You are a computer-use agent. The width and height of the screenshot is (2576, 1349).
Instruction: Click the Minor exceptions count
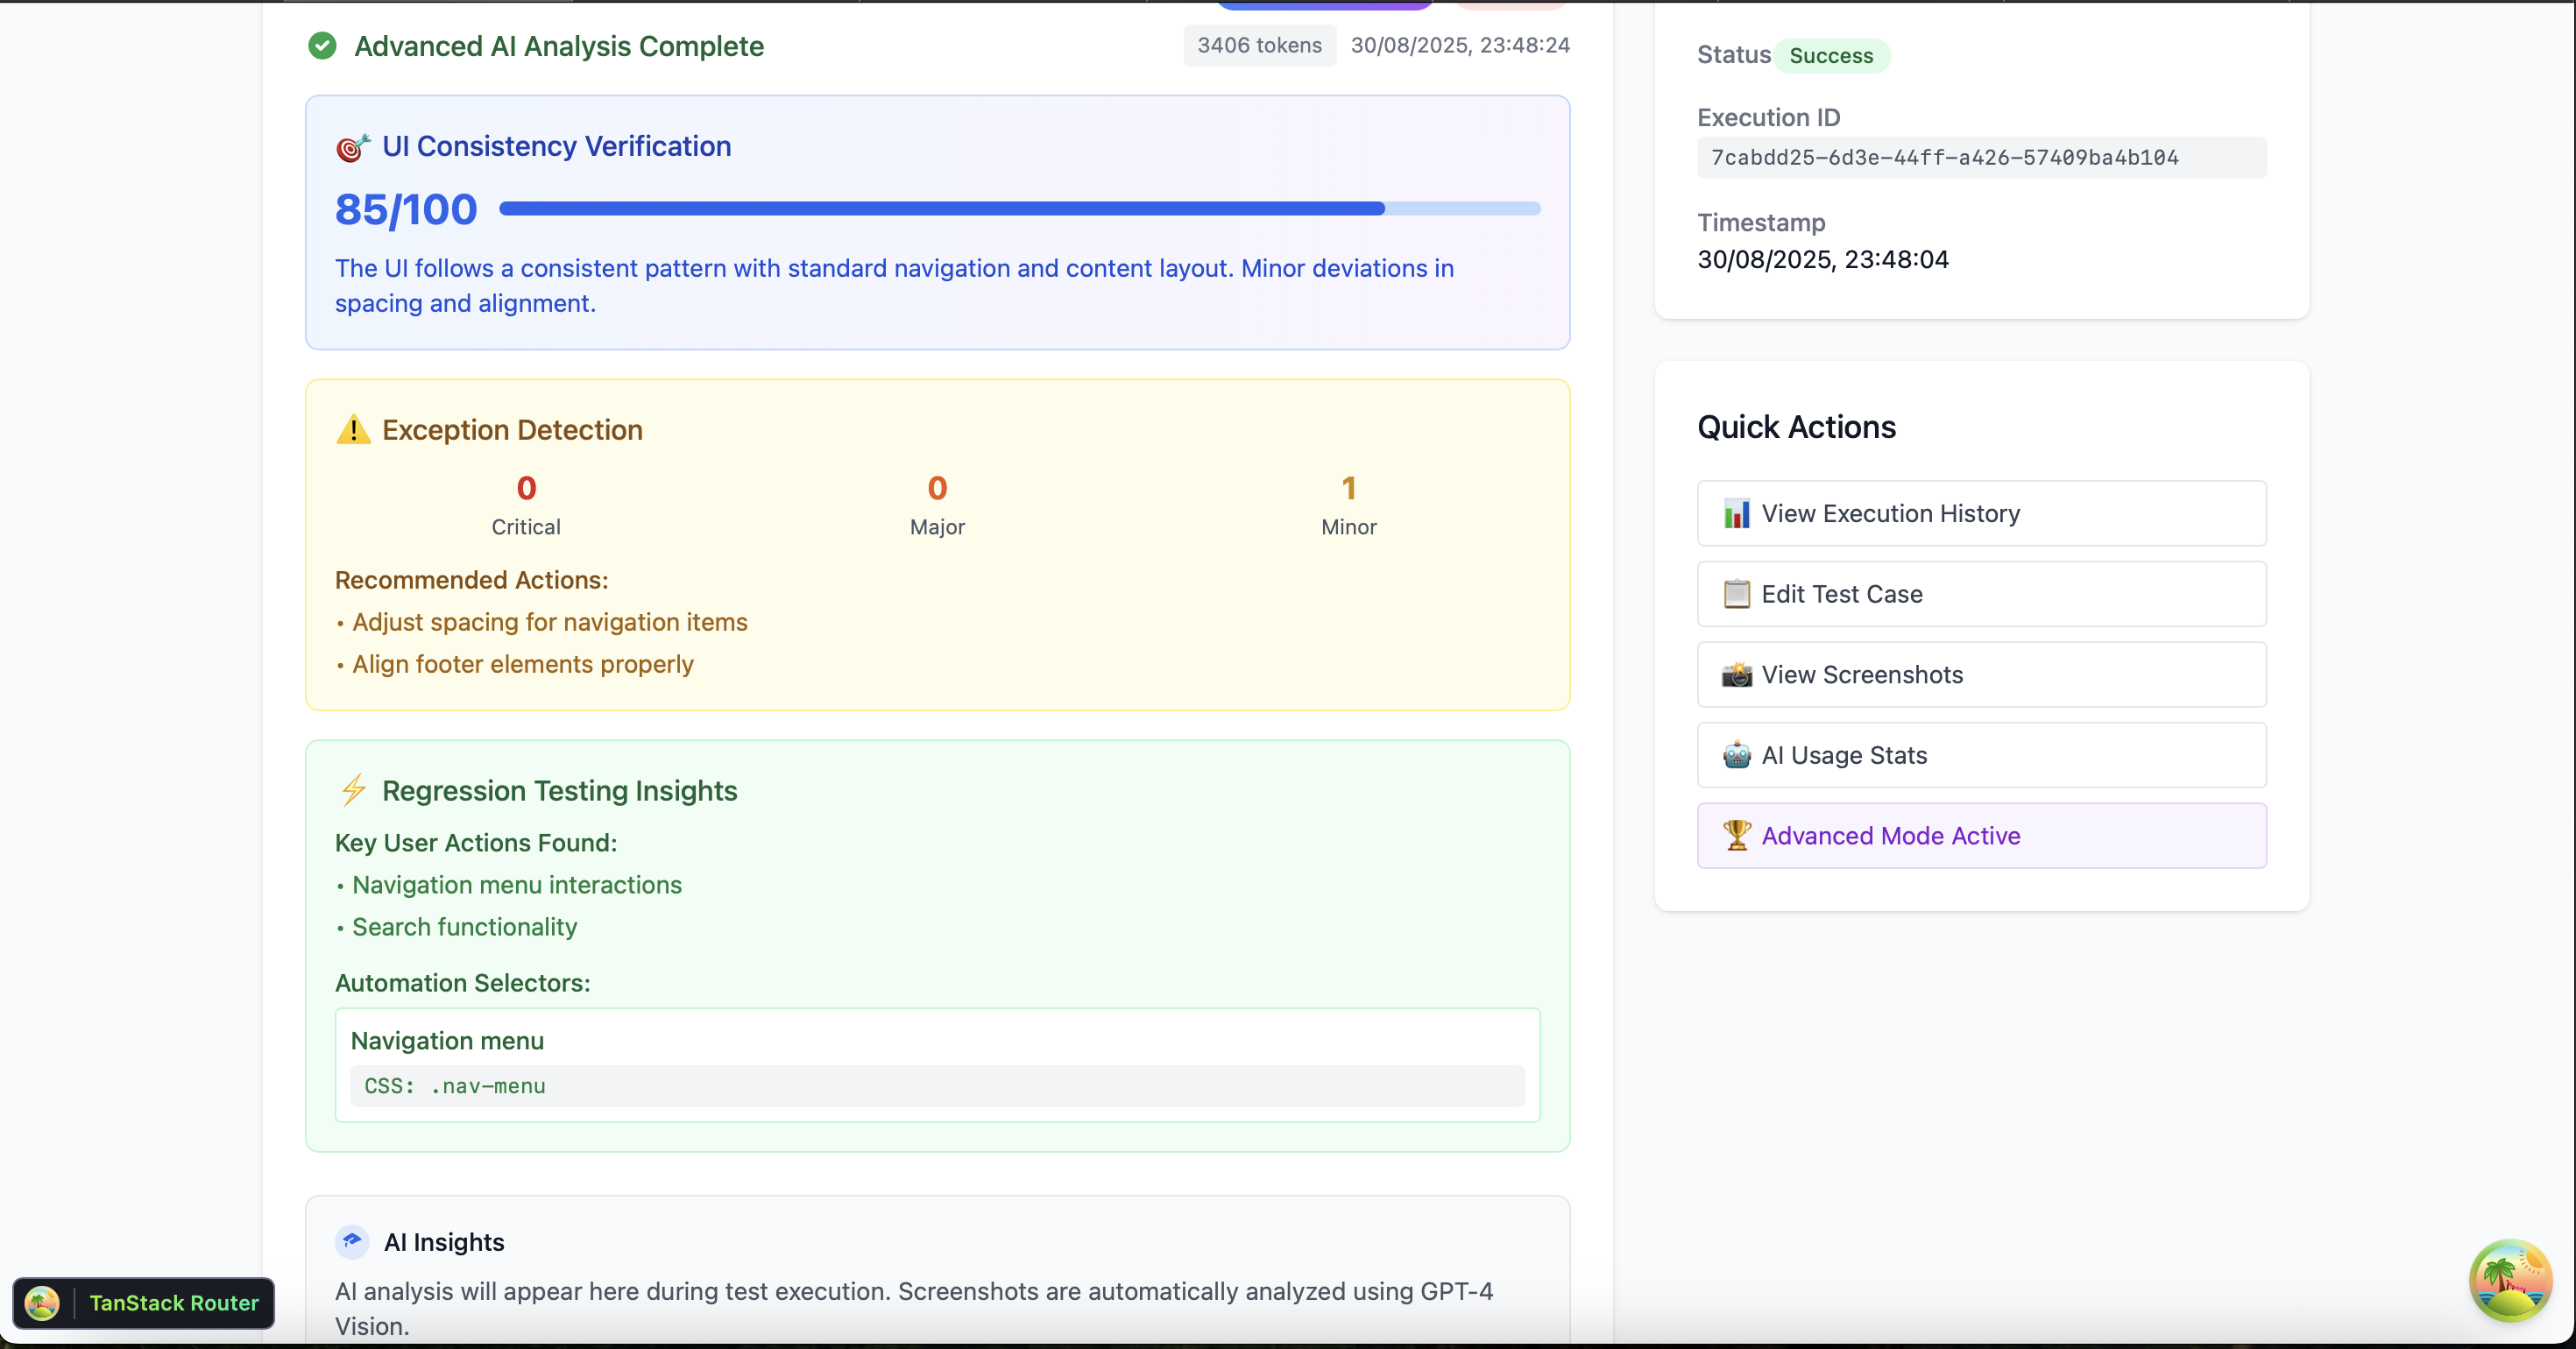tap(1348, 488)
